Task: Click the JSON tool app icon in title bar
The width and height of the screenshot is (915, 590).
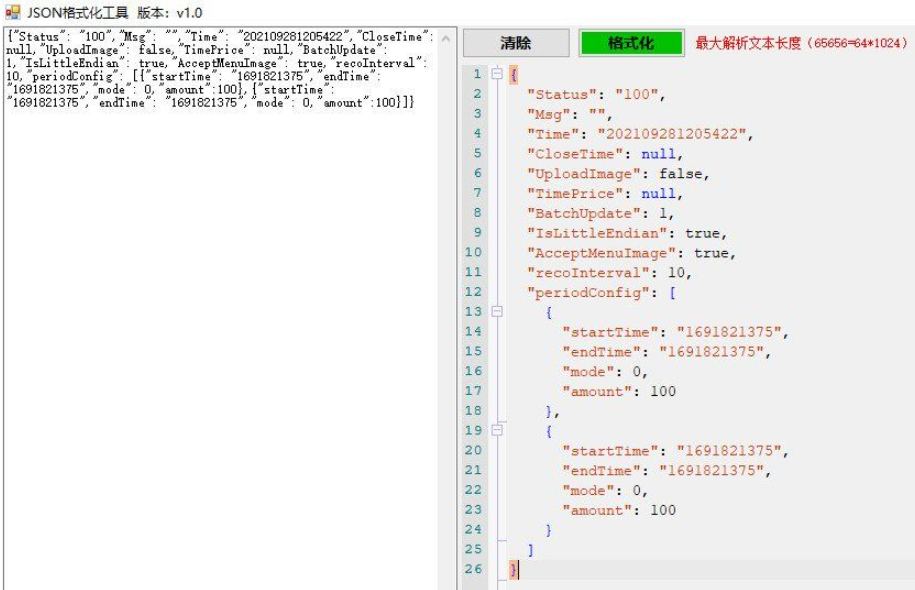Action: (x=13, y=12)
